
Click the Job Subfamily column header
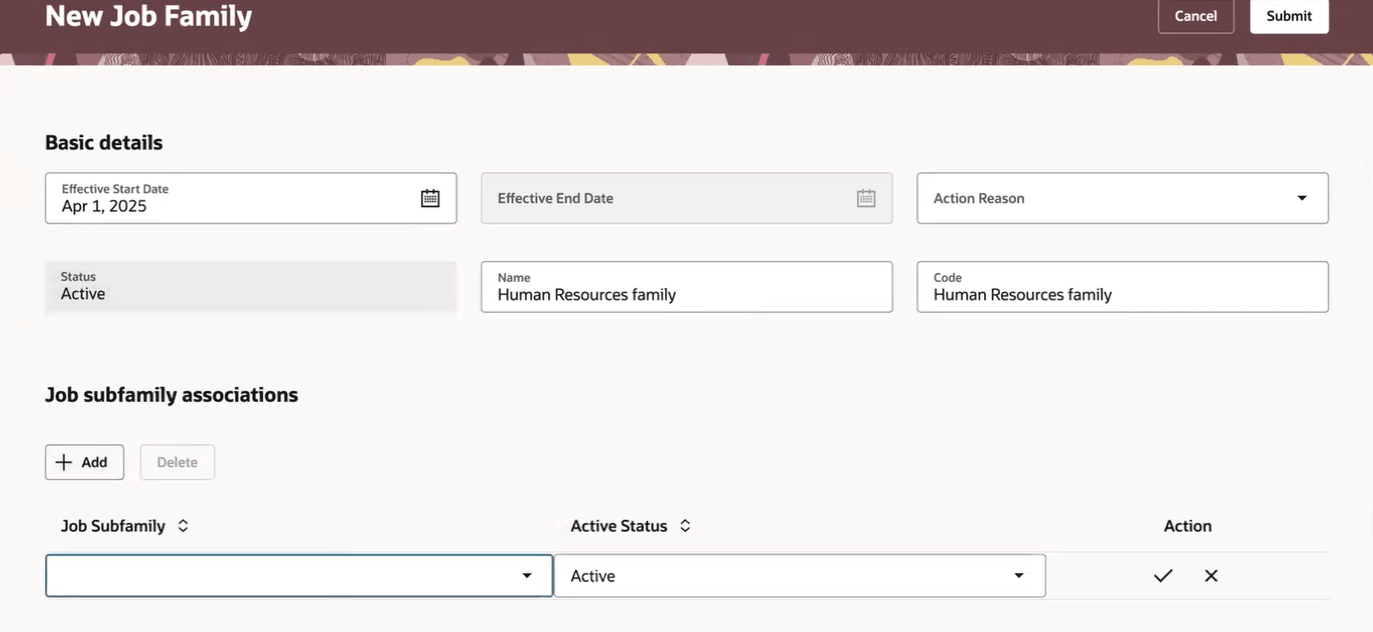click(x=113, y=526)
